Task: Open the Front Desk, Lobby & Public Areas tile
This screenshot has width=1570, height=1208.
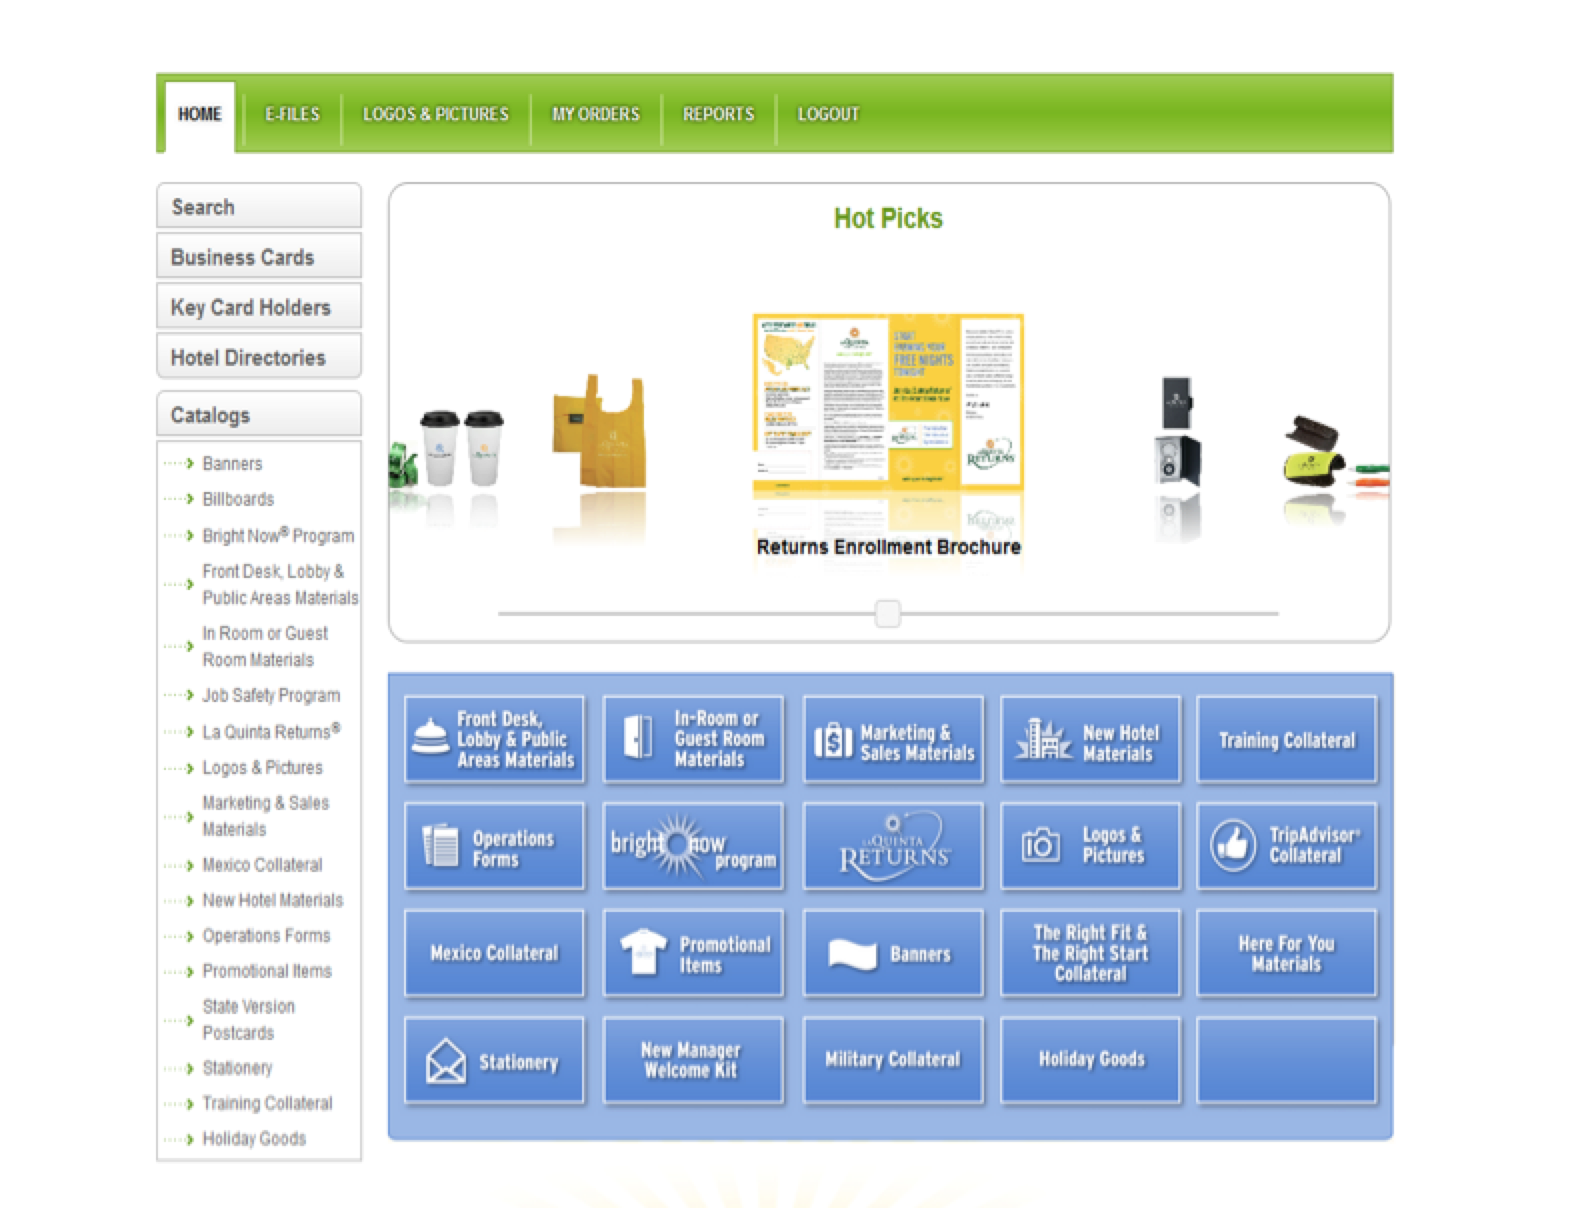Action: pos(494,739)
